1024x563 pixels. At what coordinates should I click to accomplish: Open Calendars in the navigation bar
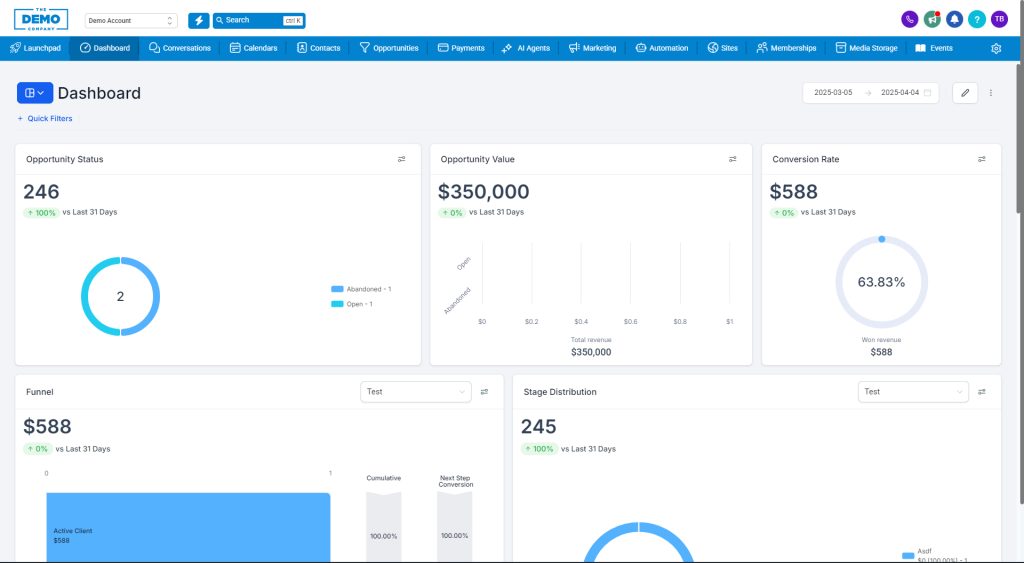click(x=253, y=48)
